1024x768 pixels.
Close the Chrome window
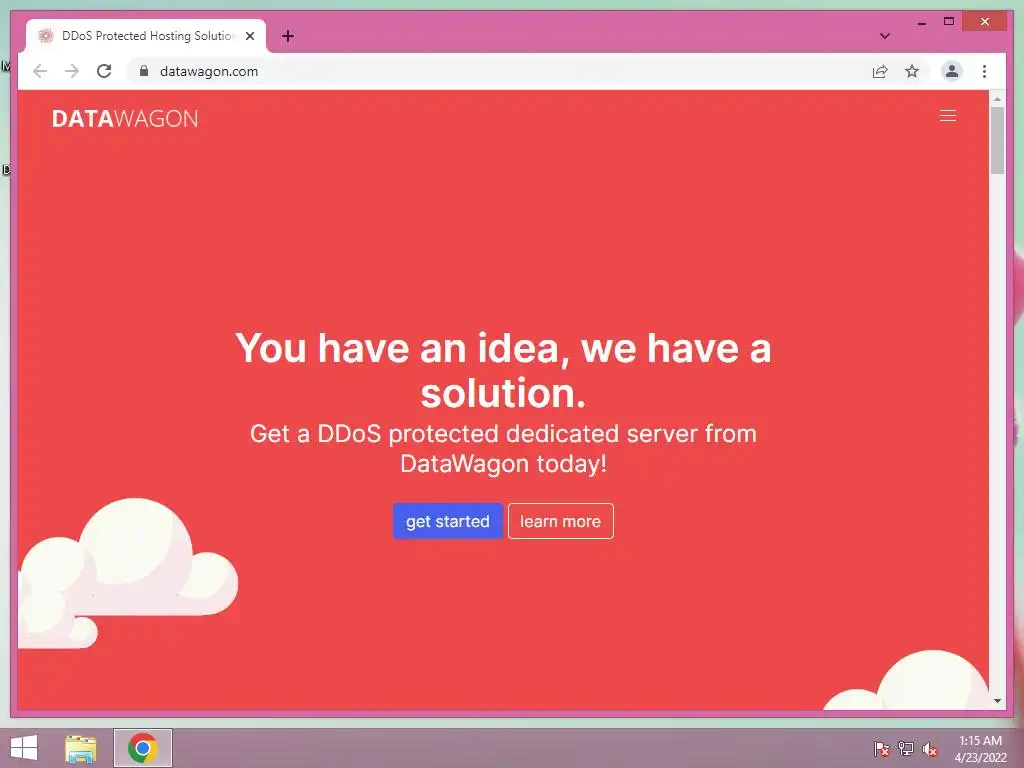[985, 22]
